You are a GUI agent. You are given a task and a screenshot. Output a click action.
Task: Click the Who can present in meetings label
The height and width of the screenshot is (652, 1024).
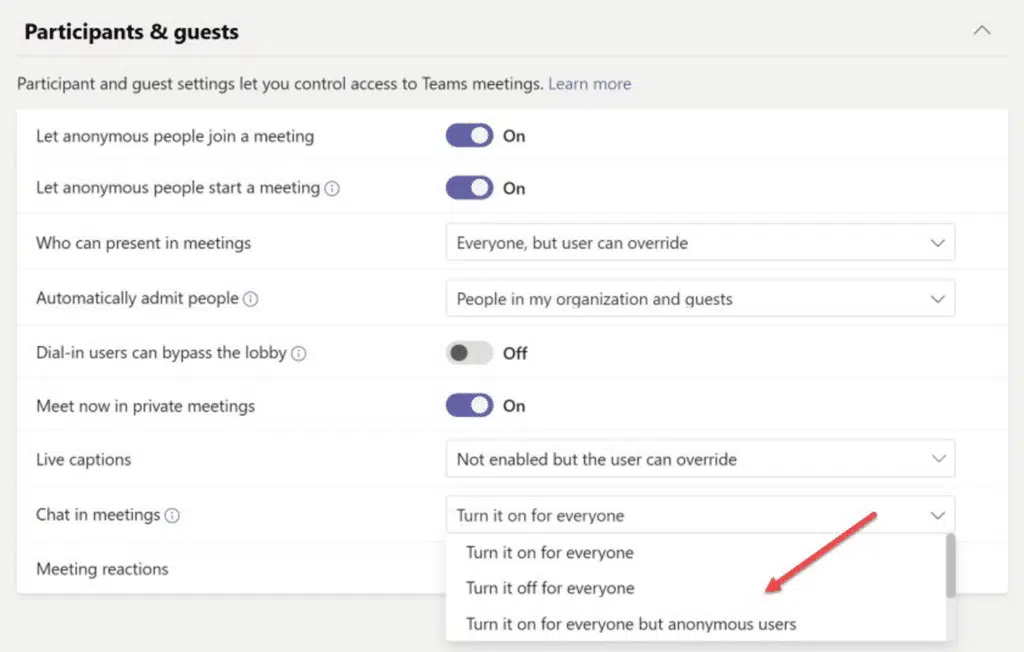click(144, 243)
